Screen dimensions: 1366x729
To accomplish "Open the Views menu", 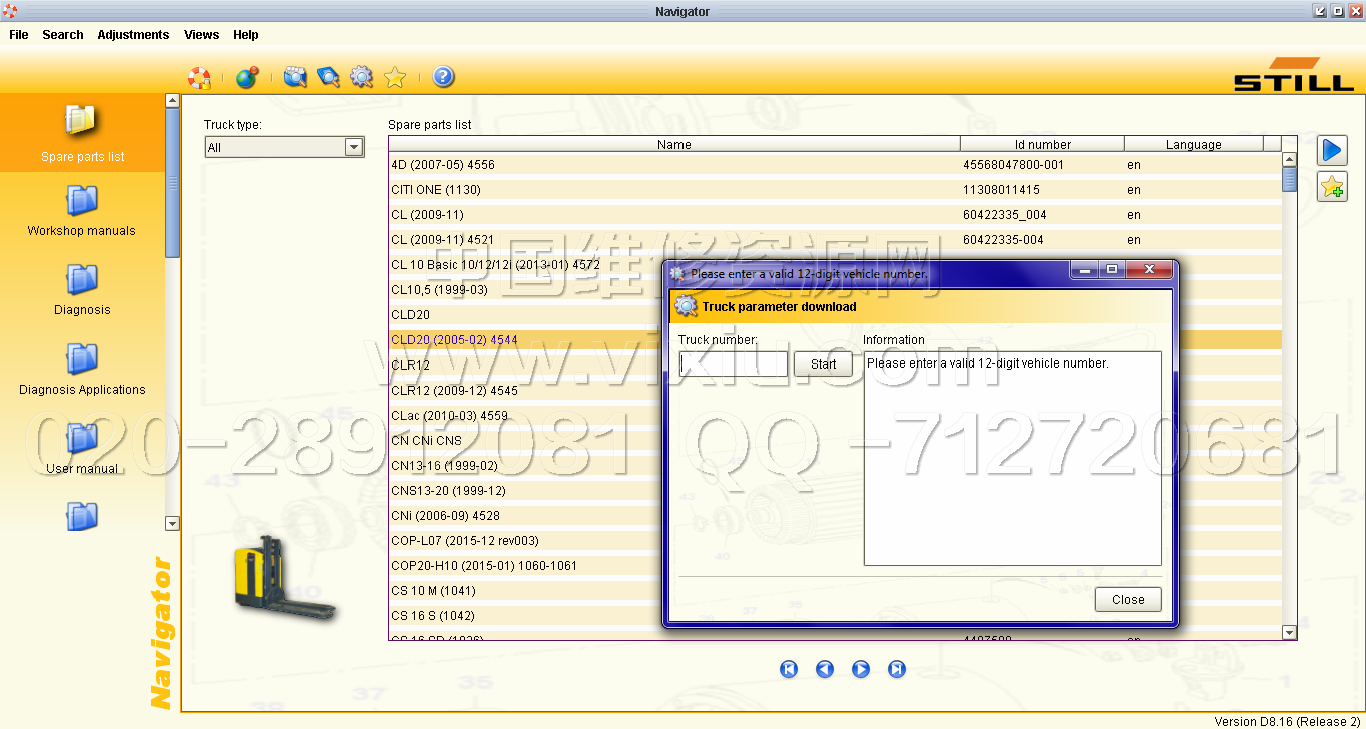I will (x=201, y=34).
